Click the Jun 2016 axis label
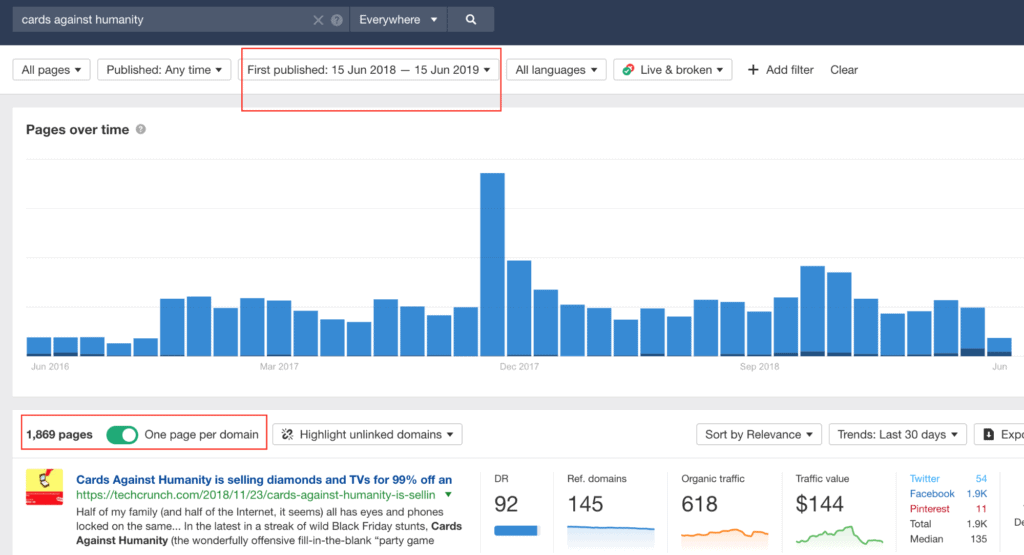Screen dimensions: 1024x555 [50, 366]
